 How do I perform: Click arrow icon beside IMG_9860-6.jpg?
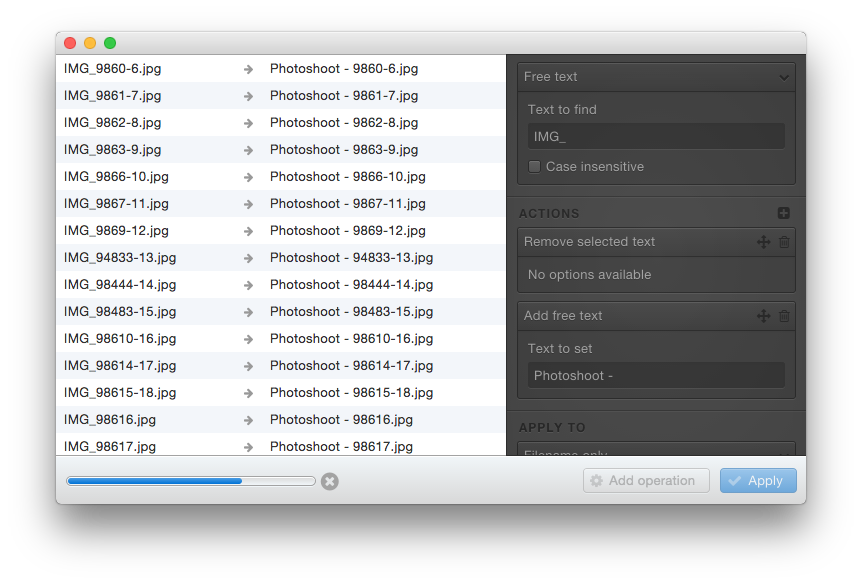(x=248, y=70)
